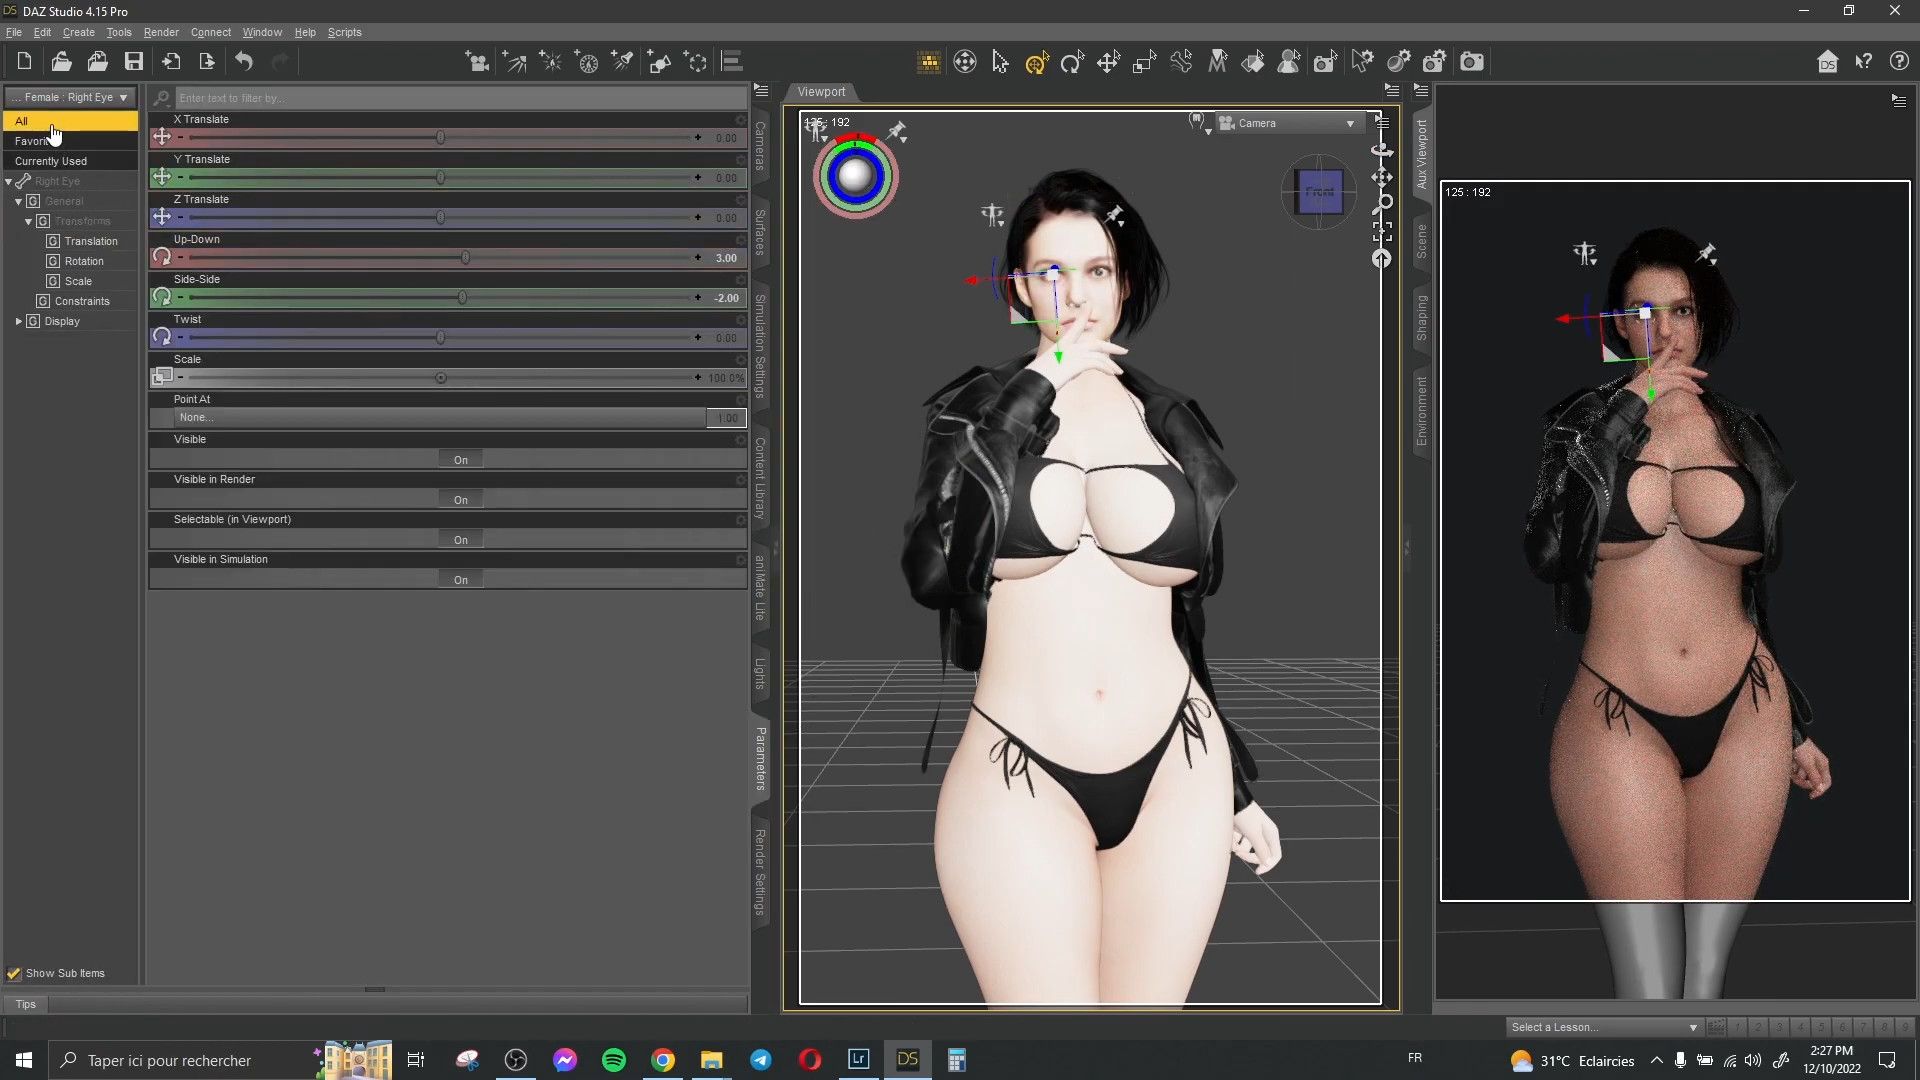Click viewport pan control
1920x1080 pixels.
coord(1382,177)
